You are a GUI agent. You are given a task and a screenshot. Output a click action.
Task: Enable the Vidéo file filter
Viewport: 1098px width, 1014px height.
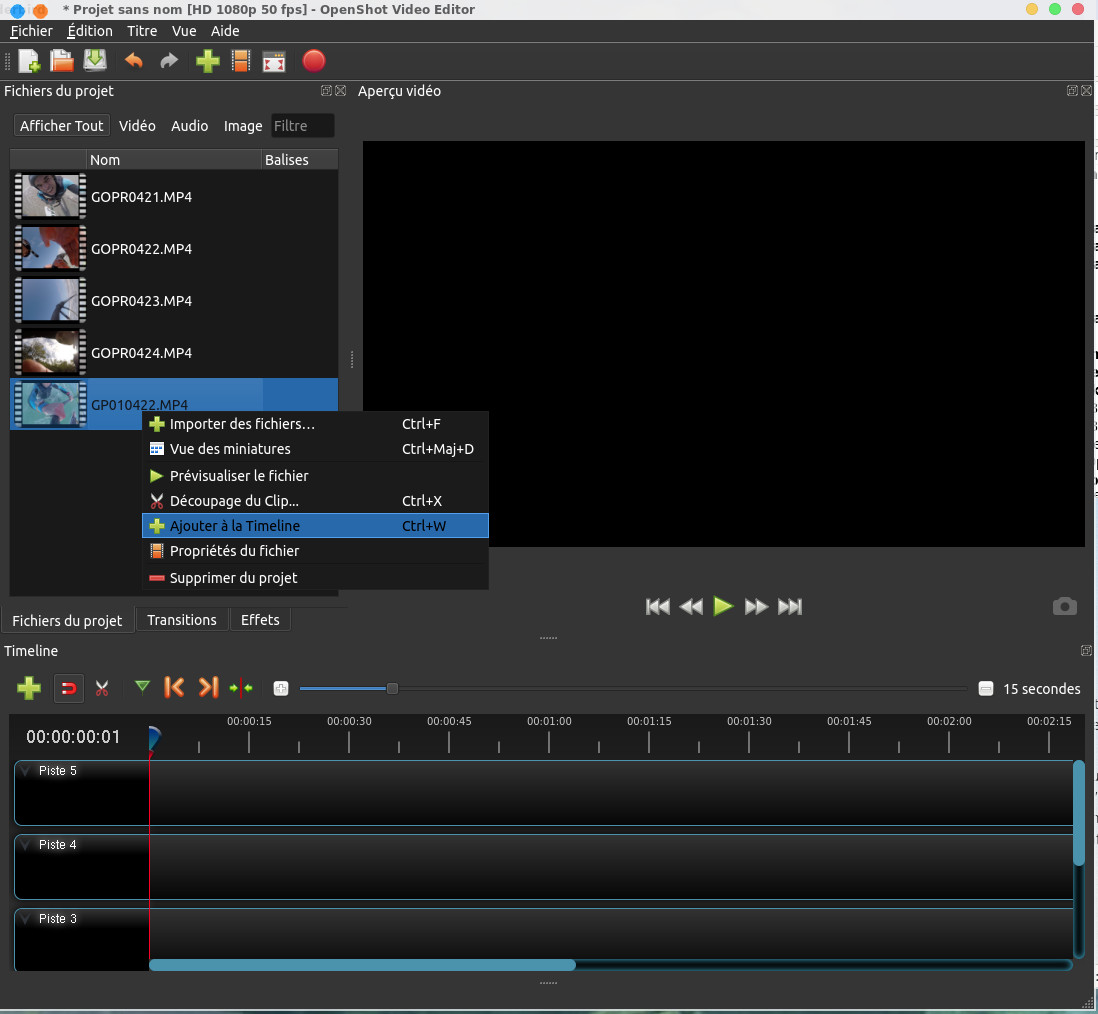point(137,126)
